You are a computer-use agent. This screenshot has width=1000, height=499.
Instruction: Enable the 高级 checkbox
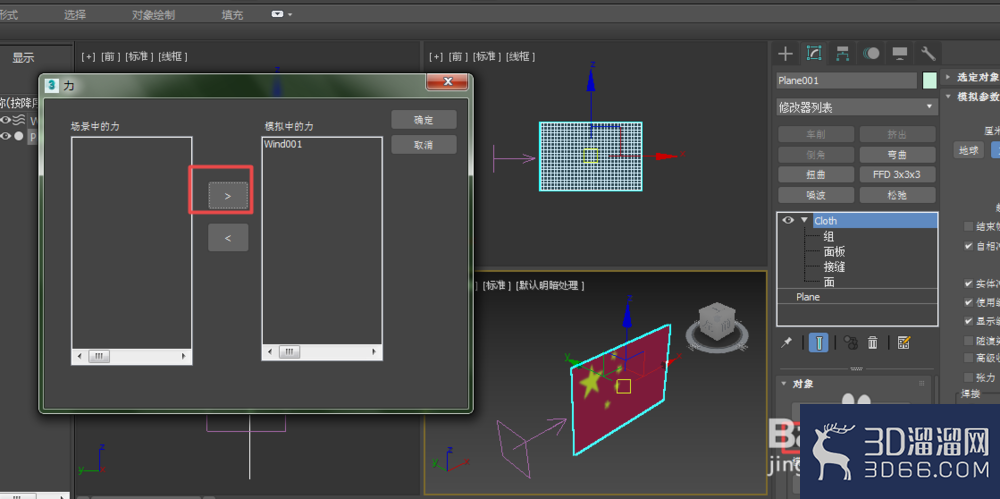[969, 358]
